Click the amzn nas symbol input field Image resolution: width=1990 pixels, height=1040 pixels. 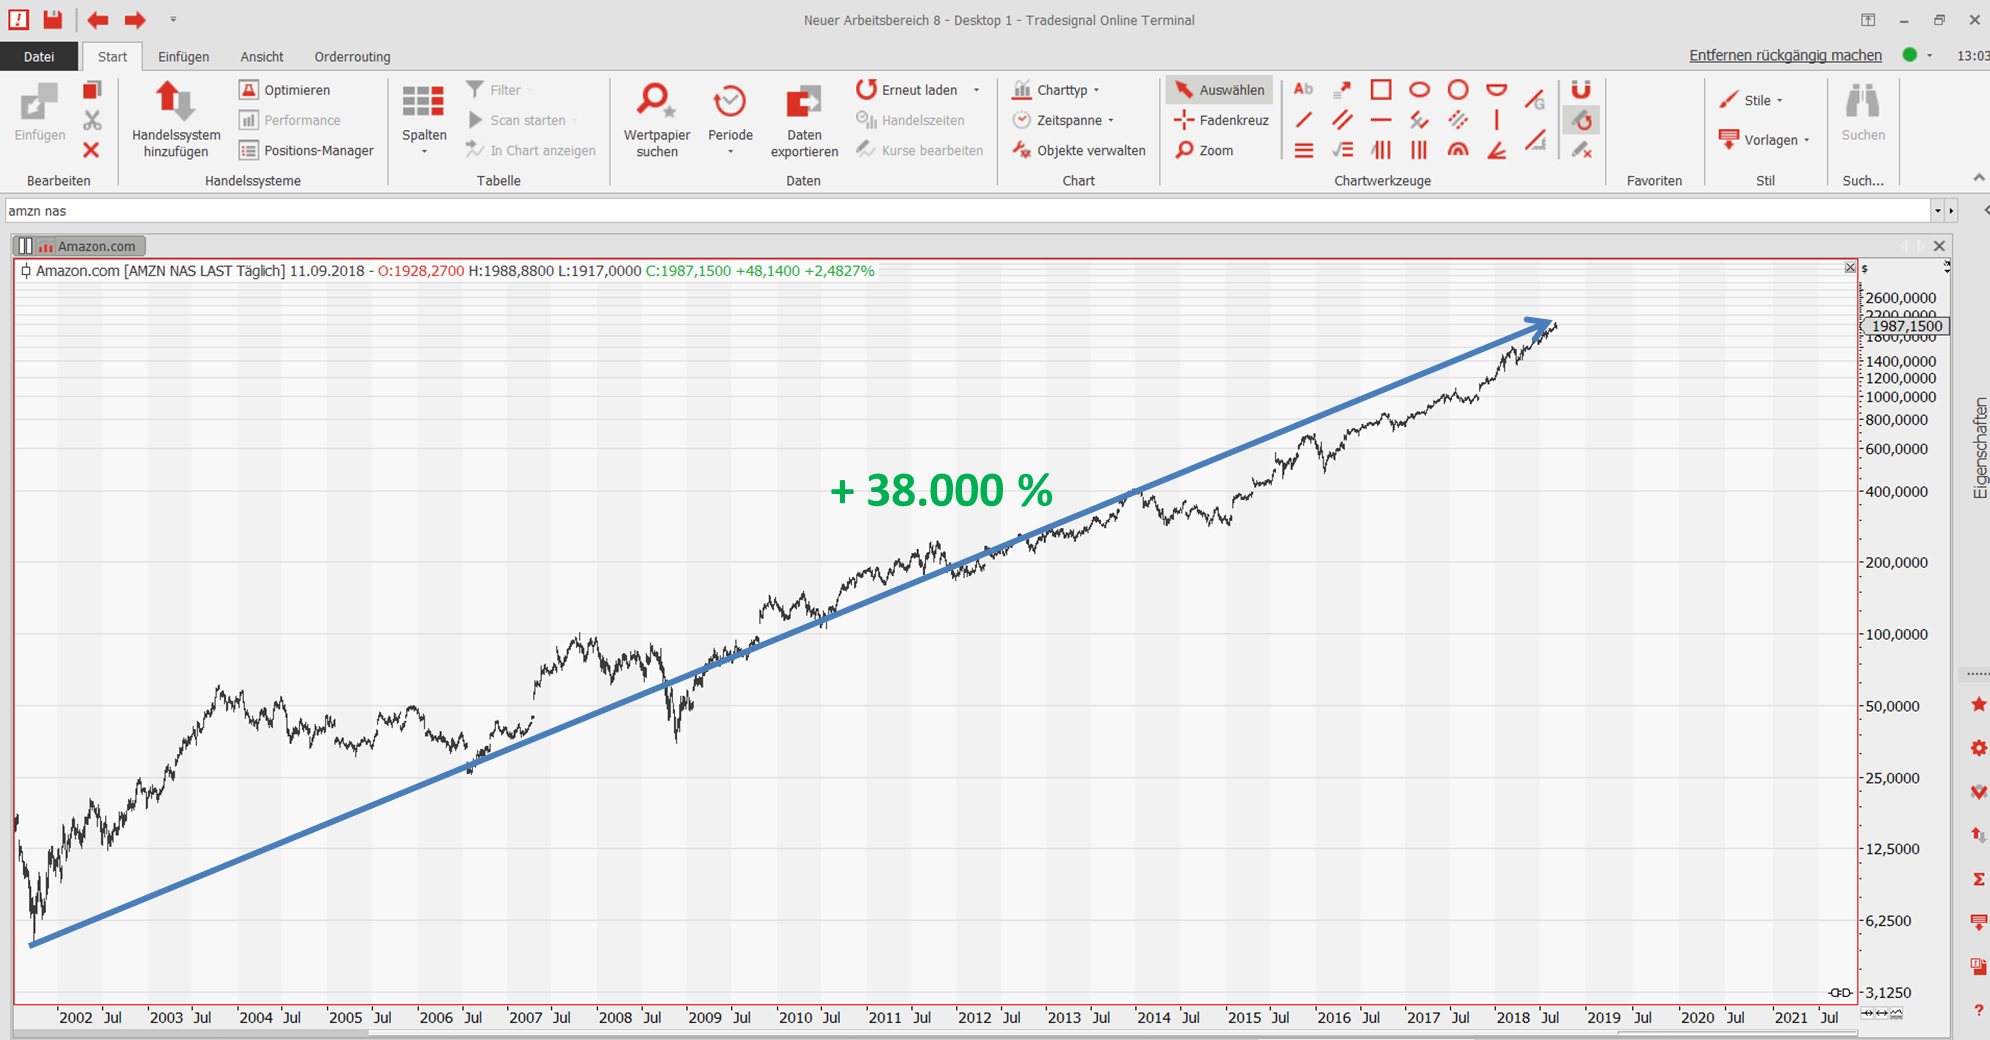[x=960, y=211]
